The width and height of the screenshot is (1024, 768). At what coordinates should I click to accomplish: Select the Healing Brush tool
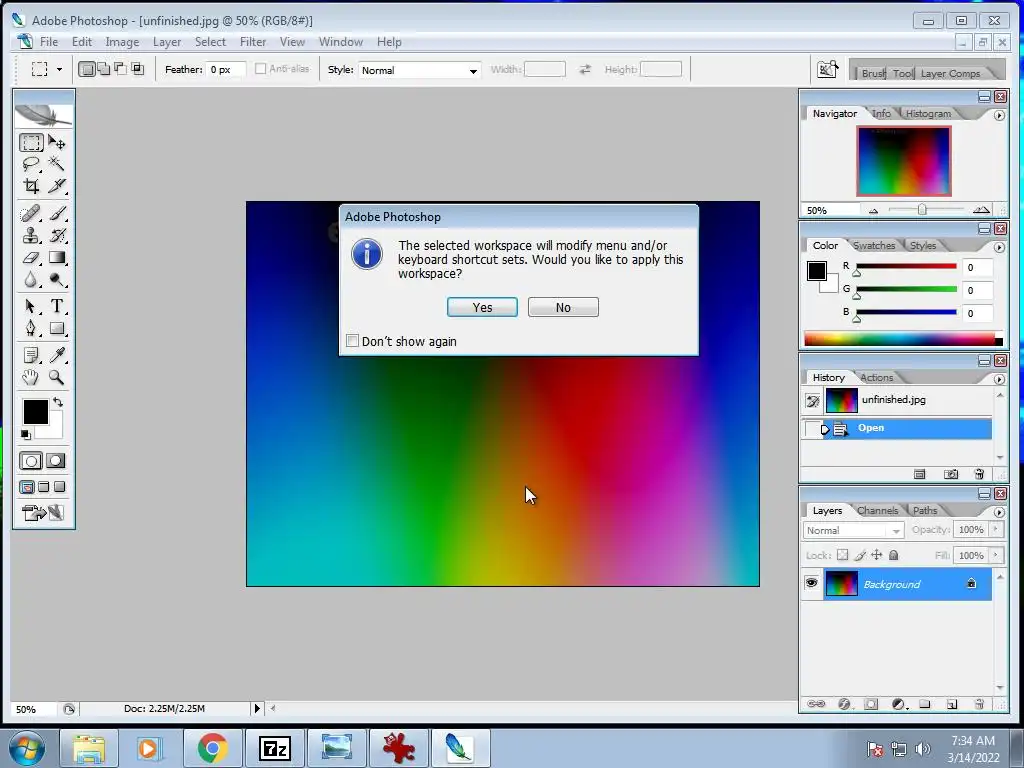[x=31, y=214]
